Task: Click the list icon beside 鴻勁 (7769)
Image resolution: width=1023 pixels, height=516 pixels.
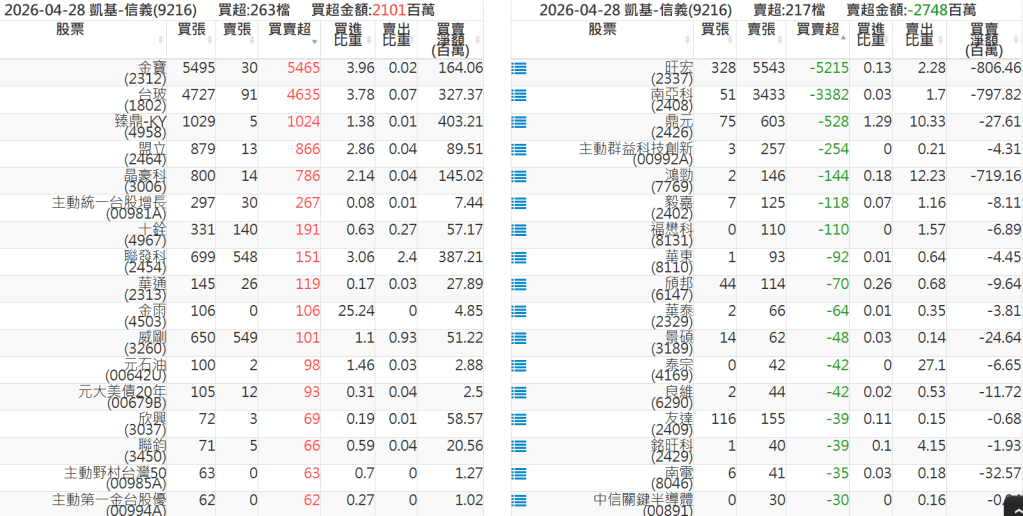Action: [x=518, y=177]
